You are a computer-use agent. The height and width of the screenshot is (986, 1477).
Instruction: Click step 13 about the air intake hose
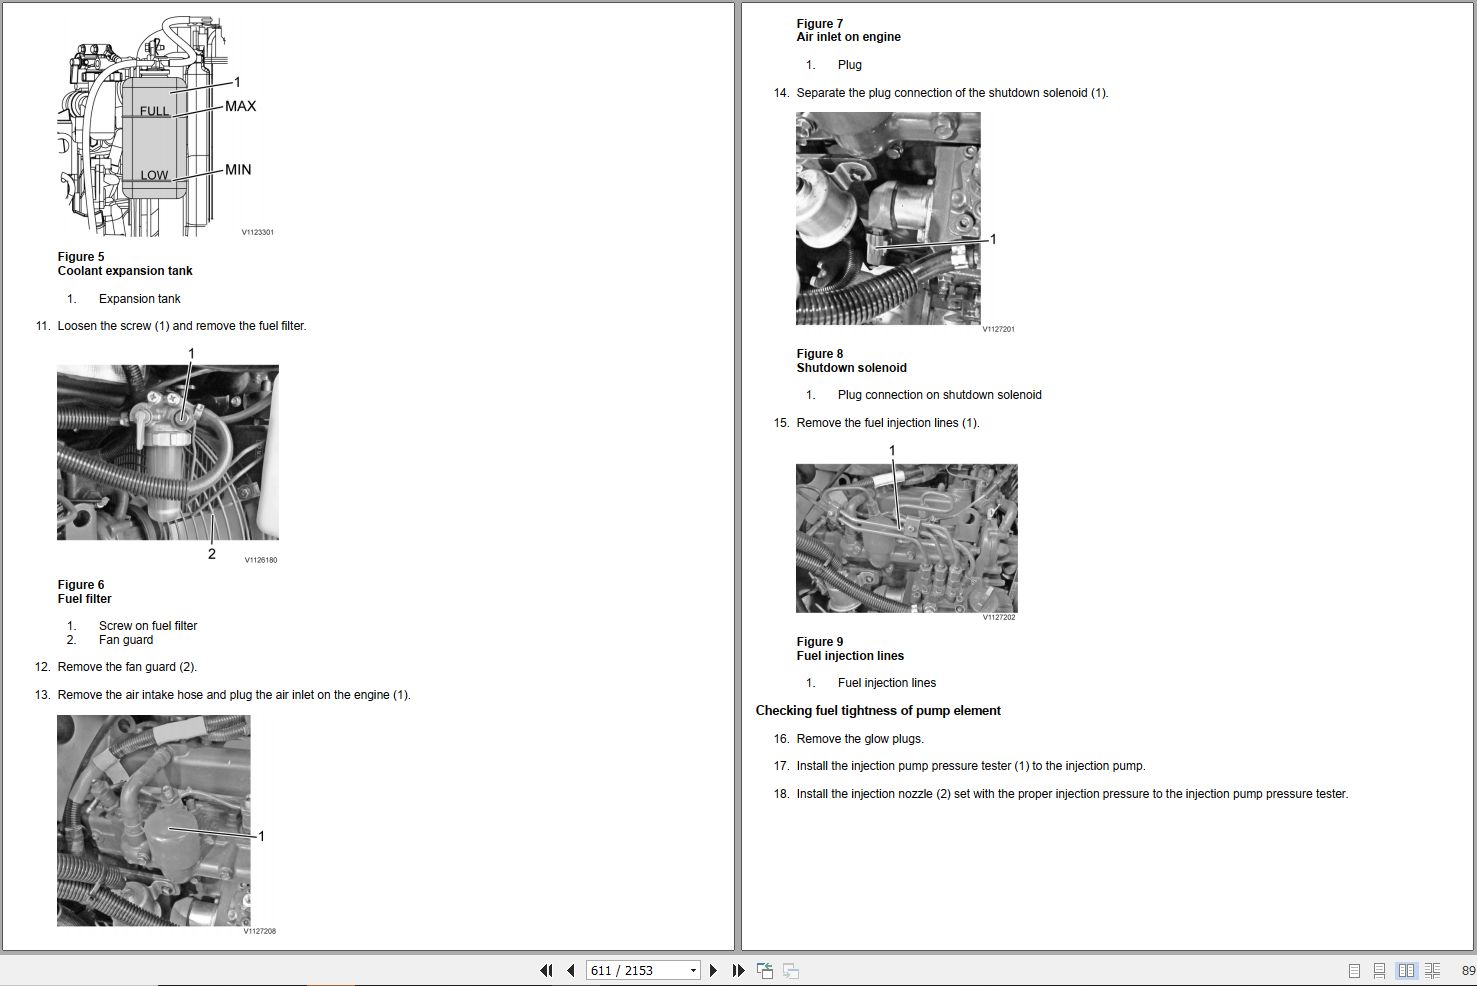pos(234,695)
